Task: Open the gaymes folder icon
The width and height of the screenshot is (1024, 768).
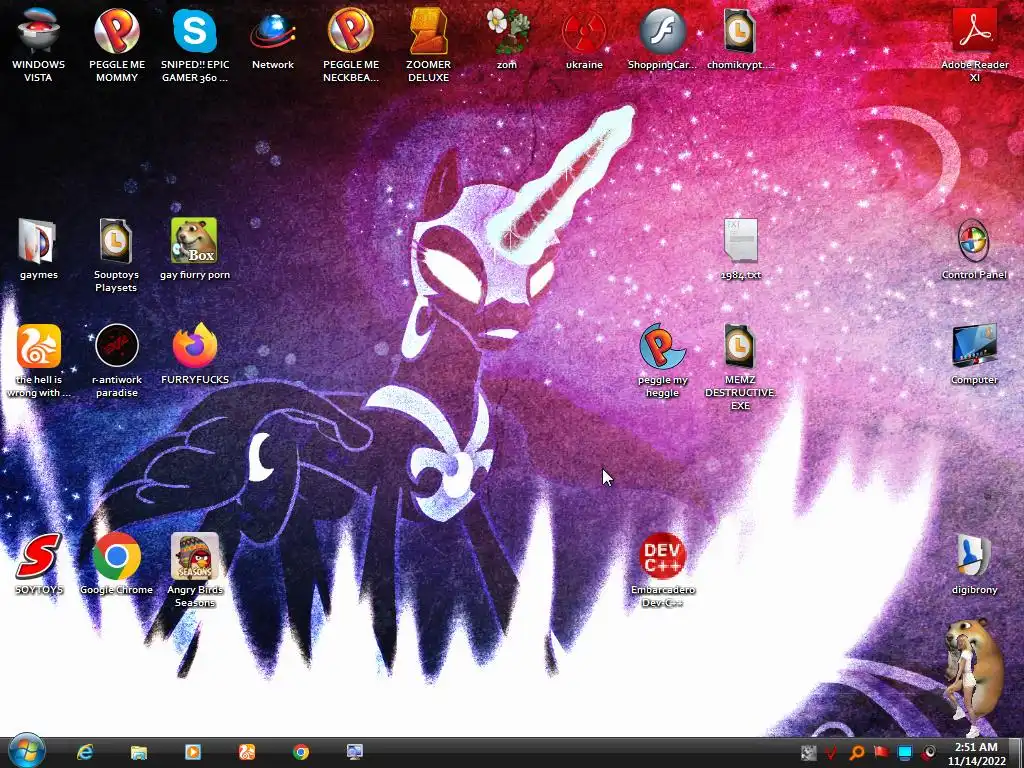Action: point(39,241)
